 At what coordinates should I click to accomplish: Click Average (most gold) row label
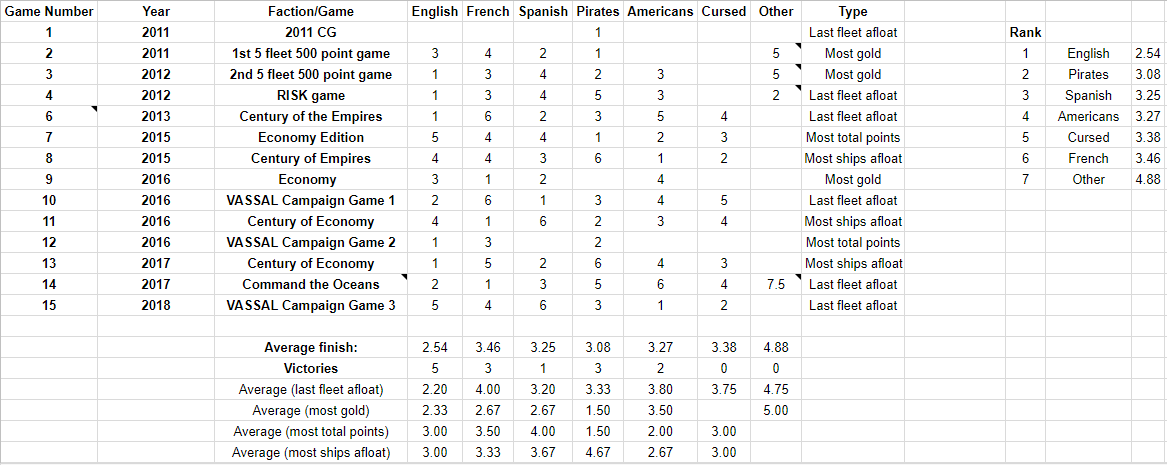[311, 410]
